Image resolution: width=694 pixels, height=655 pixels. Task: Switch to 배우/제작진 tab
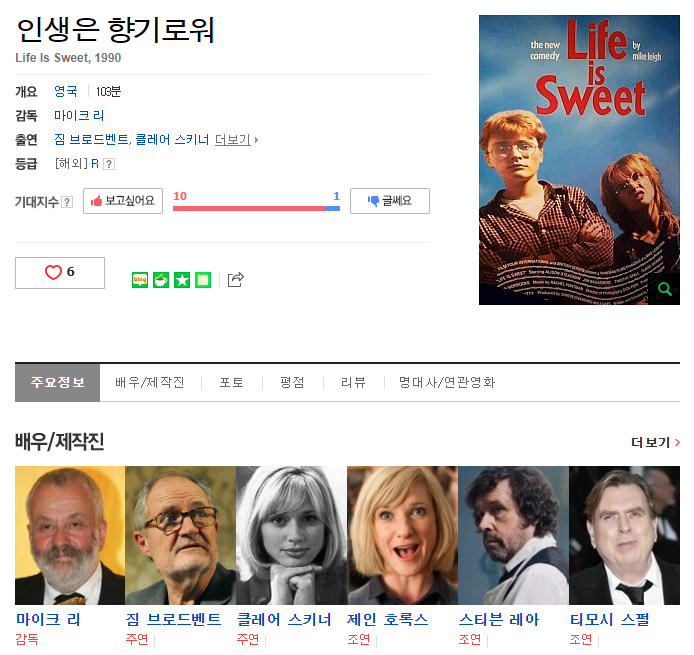pos(150,382)
